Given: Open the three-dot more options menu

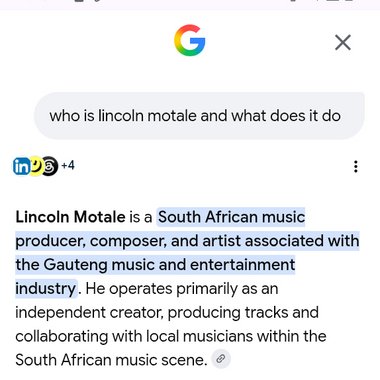Looking at the screenshot, I should tap(356, 166).
